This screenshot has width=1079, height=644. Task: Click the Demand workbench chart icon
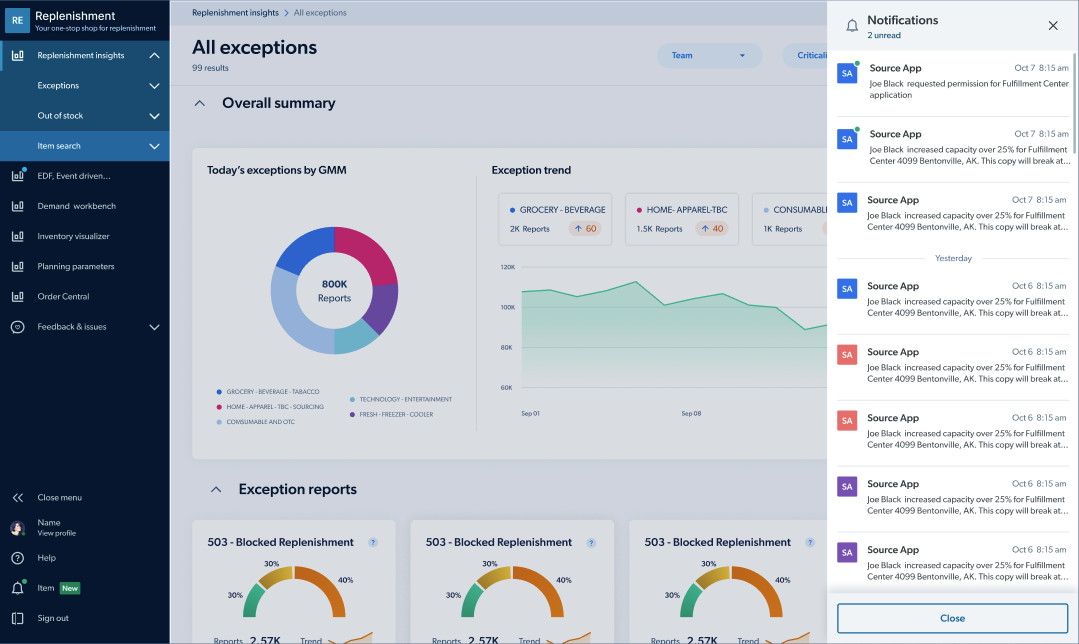(x=18, y=206)
